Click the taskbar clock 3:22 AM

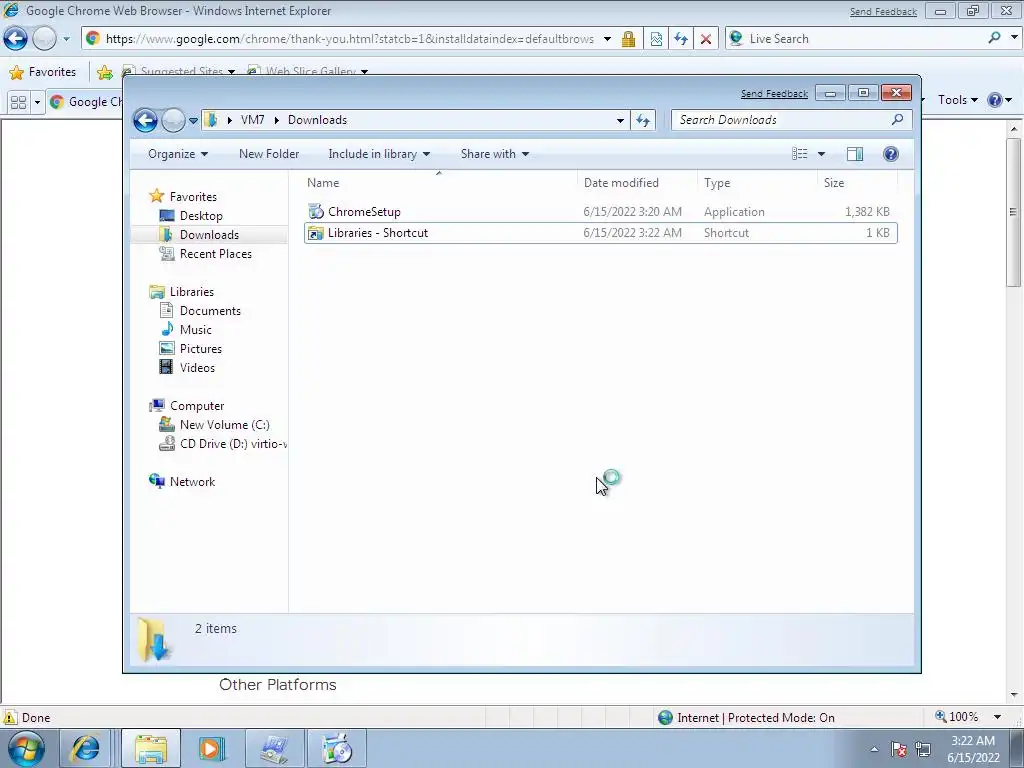coord(973,741)
